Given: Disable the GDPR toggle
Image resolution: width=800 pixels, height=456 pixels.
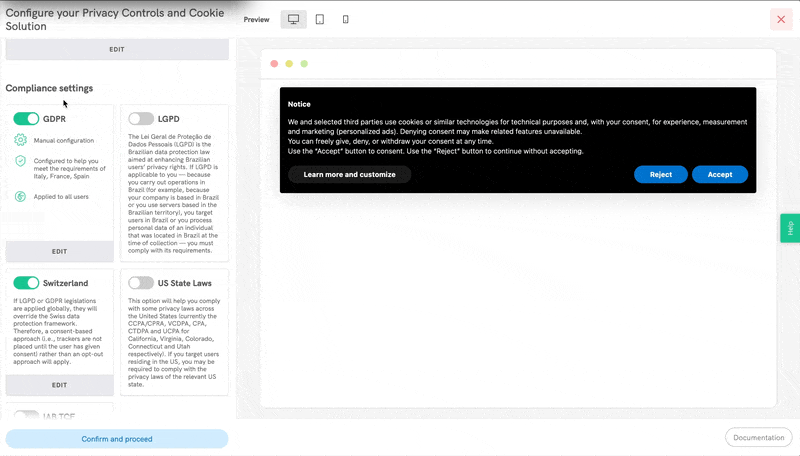Looking at the screenshot, I should (26, 118).
